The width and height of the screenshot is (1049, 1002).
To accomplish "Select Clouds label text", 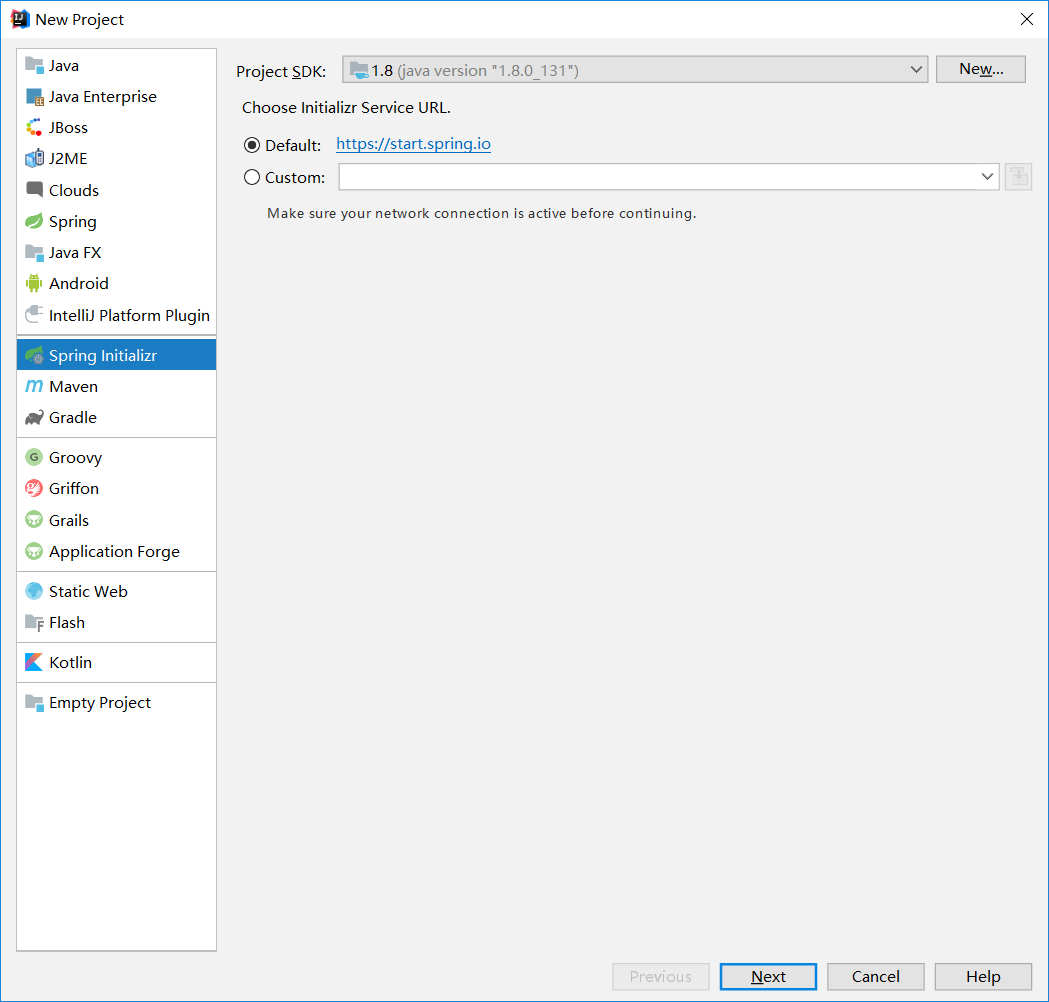I will coord(74,191).
